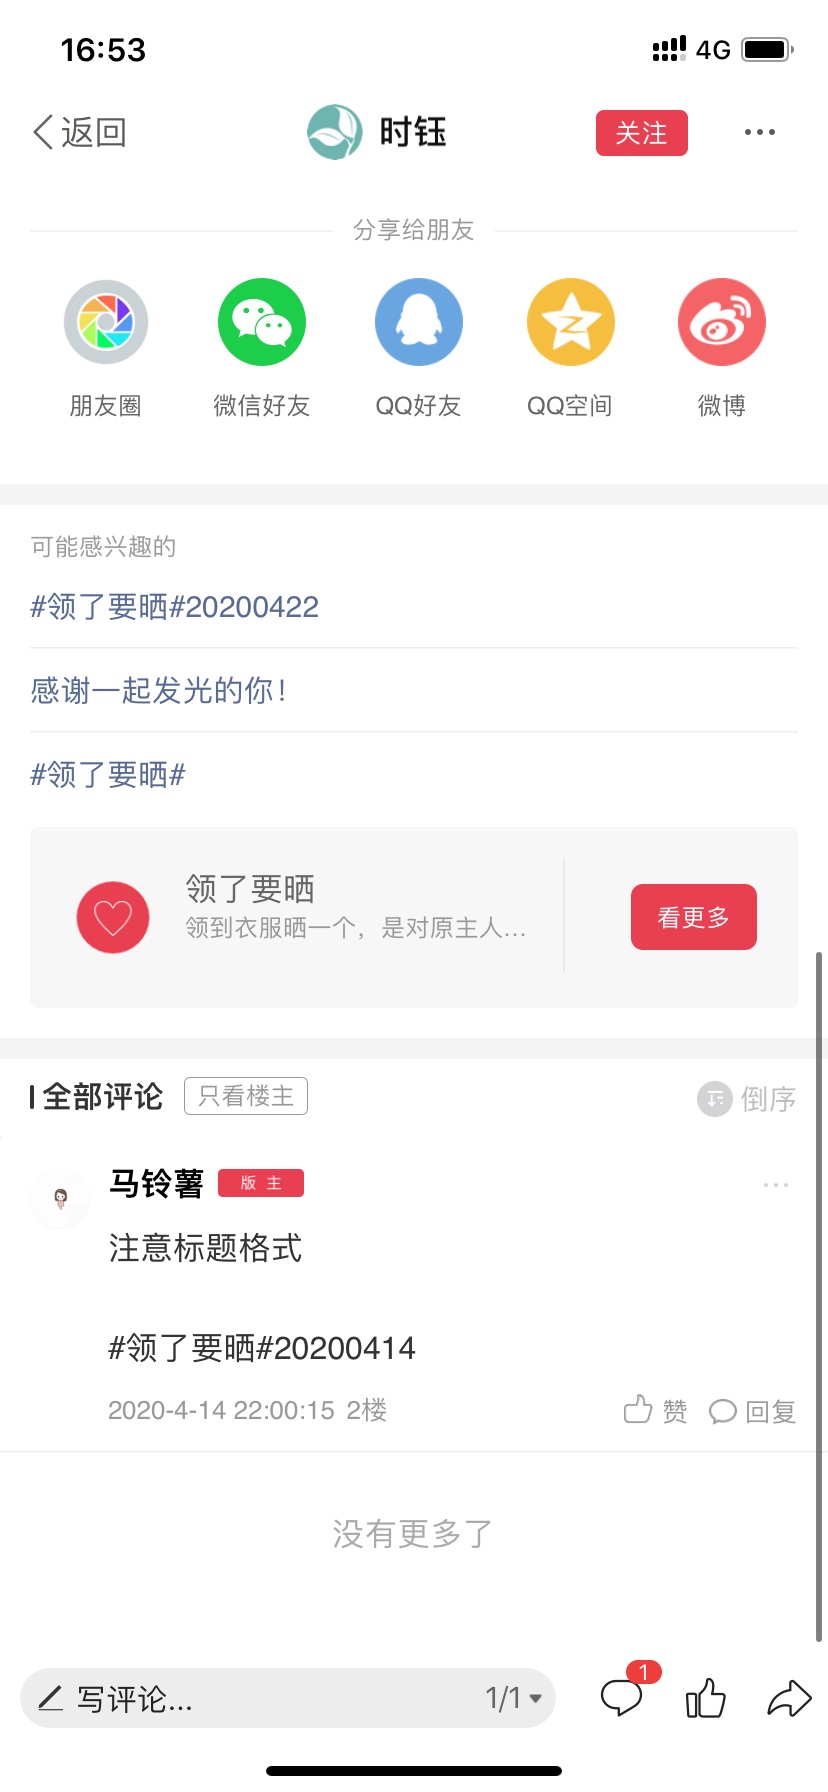Share to Weibo (微博) icon
Image resolution: width=828 pixels, height=1792 pixels.
pos(722,322)
